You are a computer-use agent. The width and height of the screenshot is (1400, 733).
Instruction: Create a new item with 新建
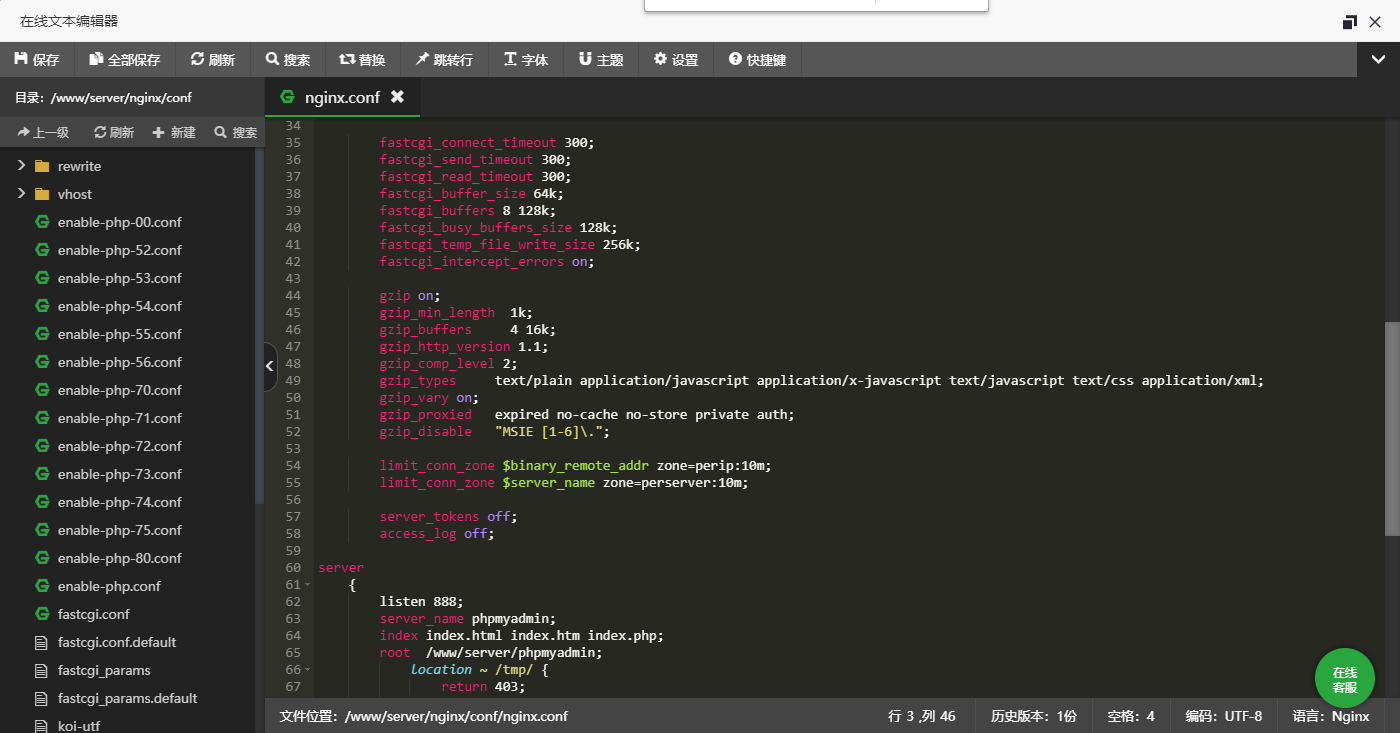(174, 132)
